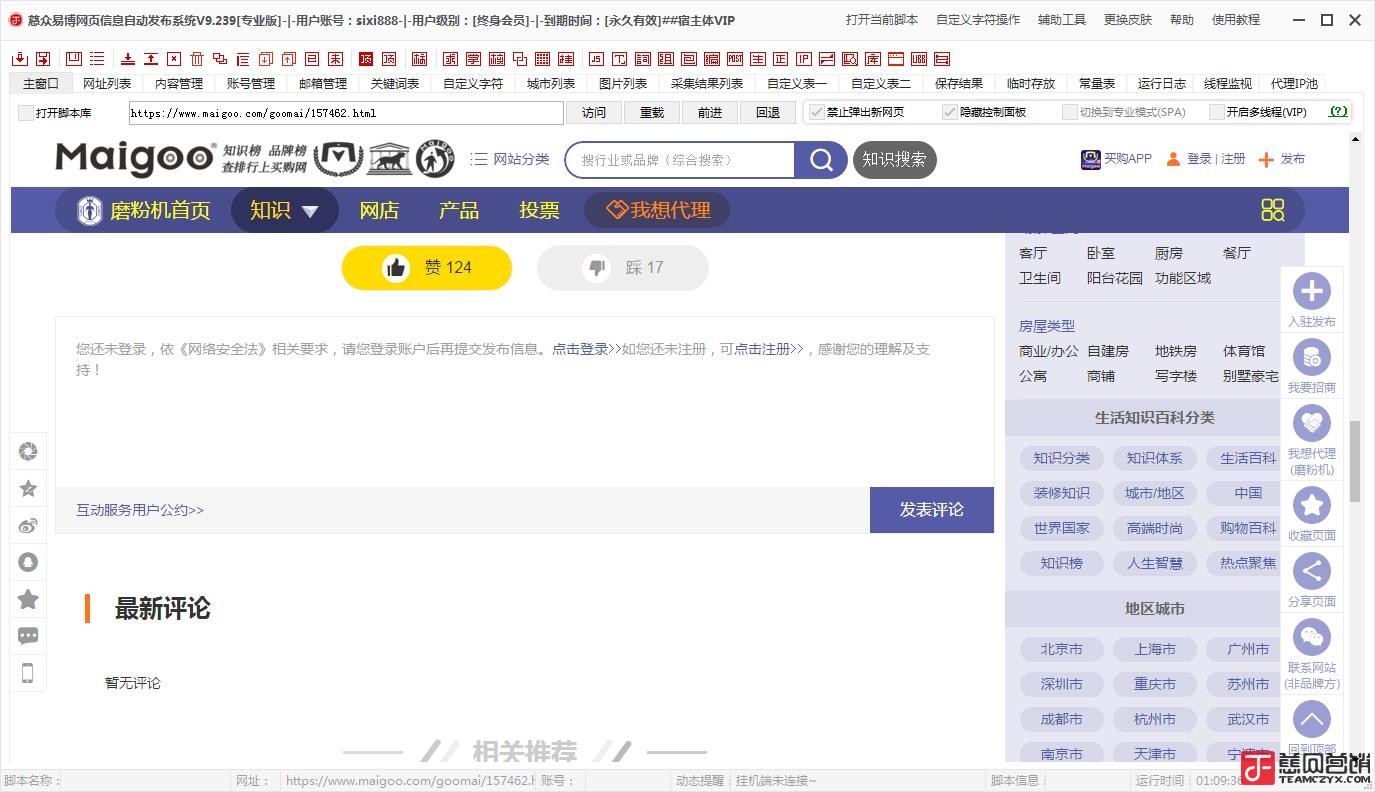Screen dimensions: 1375x792
Task: Click the URL address field
Action: click(x=346, y=113)
